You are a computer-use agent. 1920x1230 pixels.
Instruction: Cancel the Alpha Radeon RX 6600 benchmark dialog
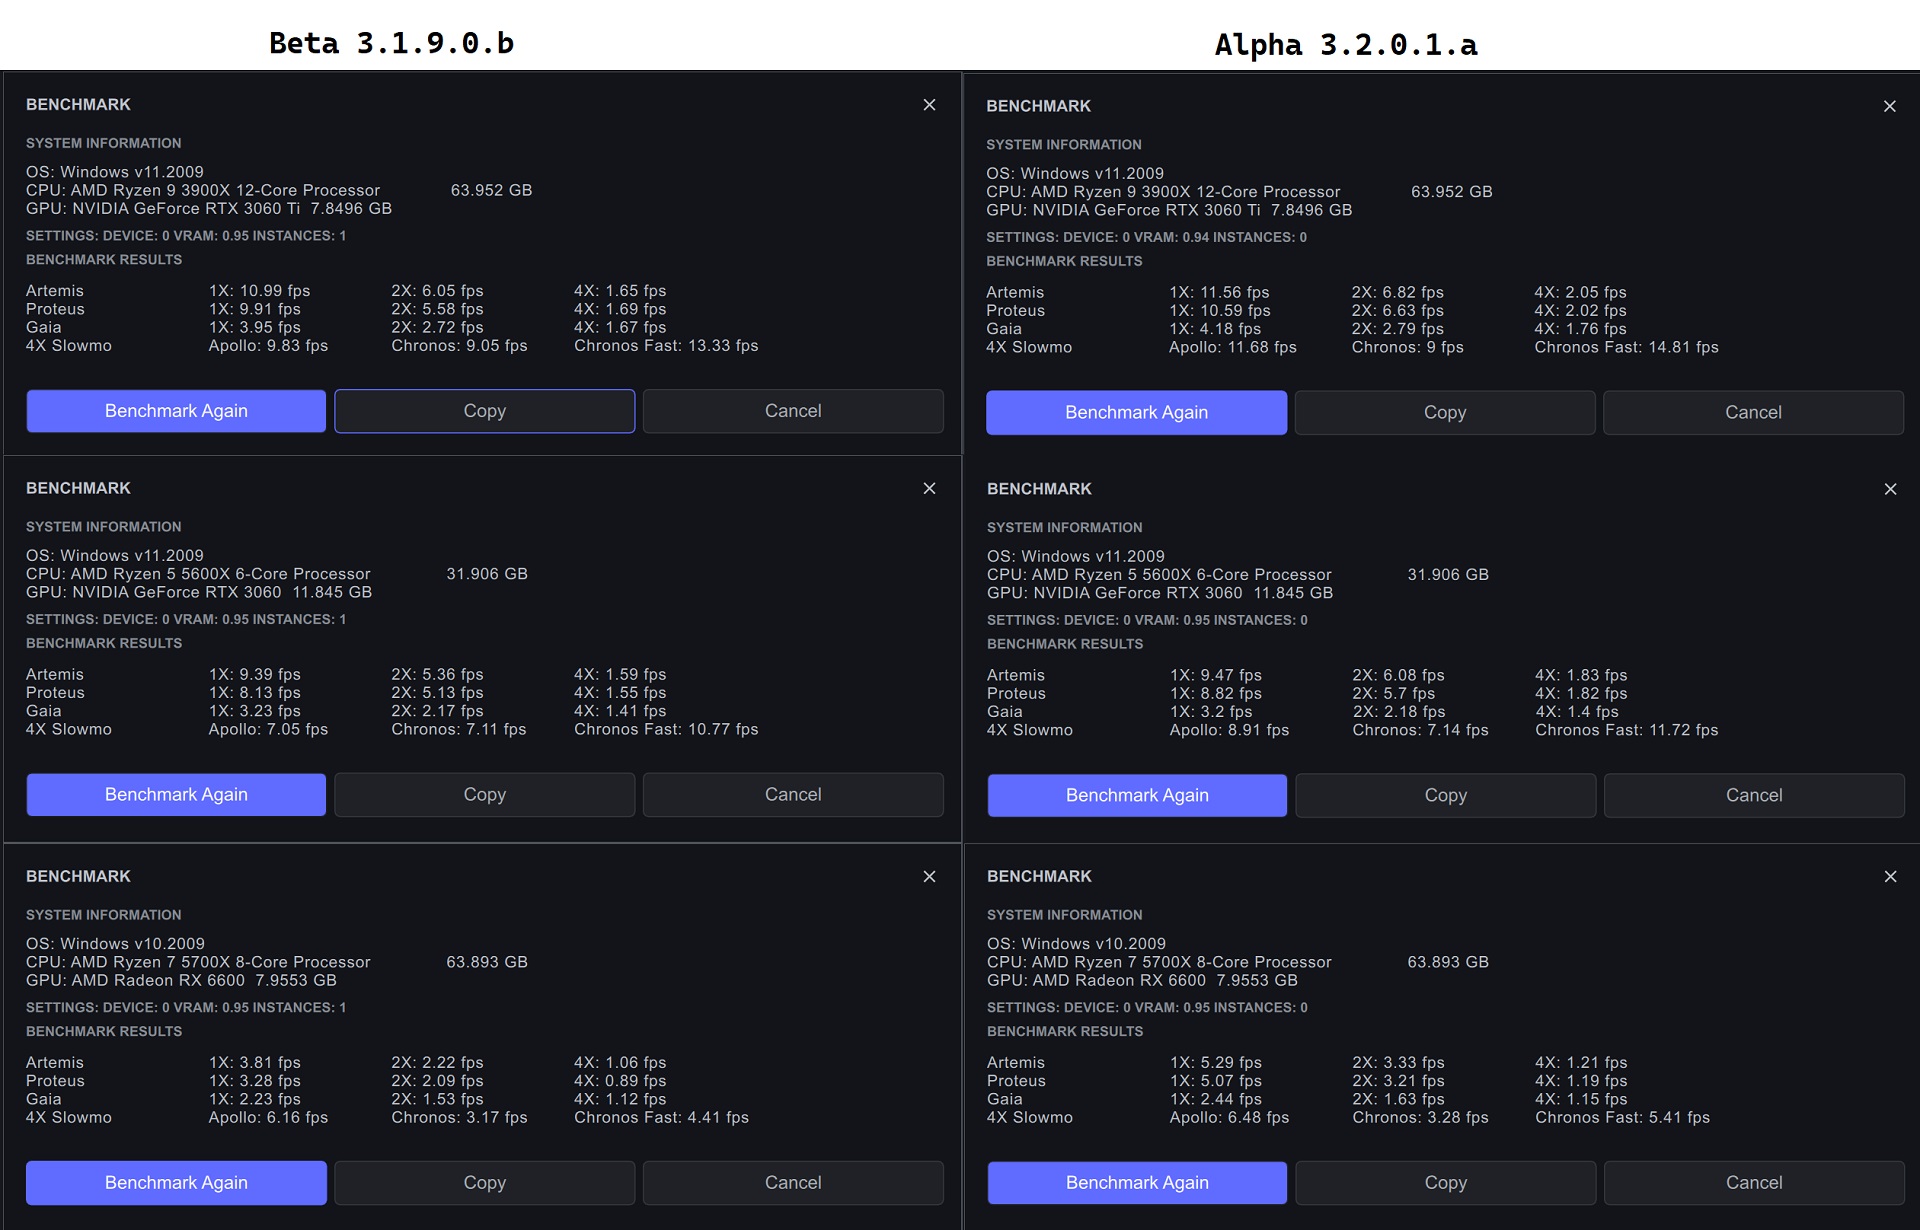[1753, 1183]
